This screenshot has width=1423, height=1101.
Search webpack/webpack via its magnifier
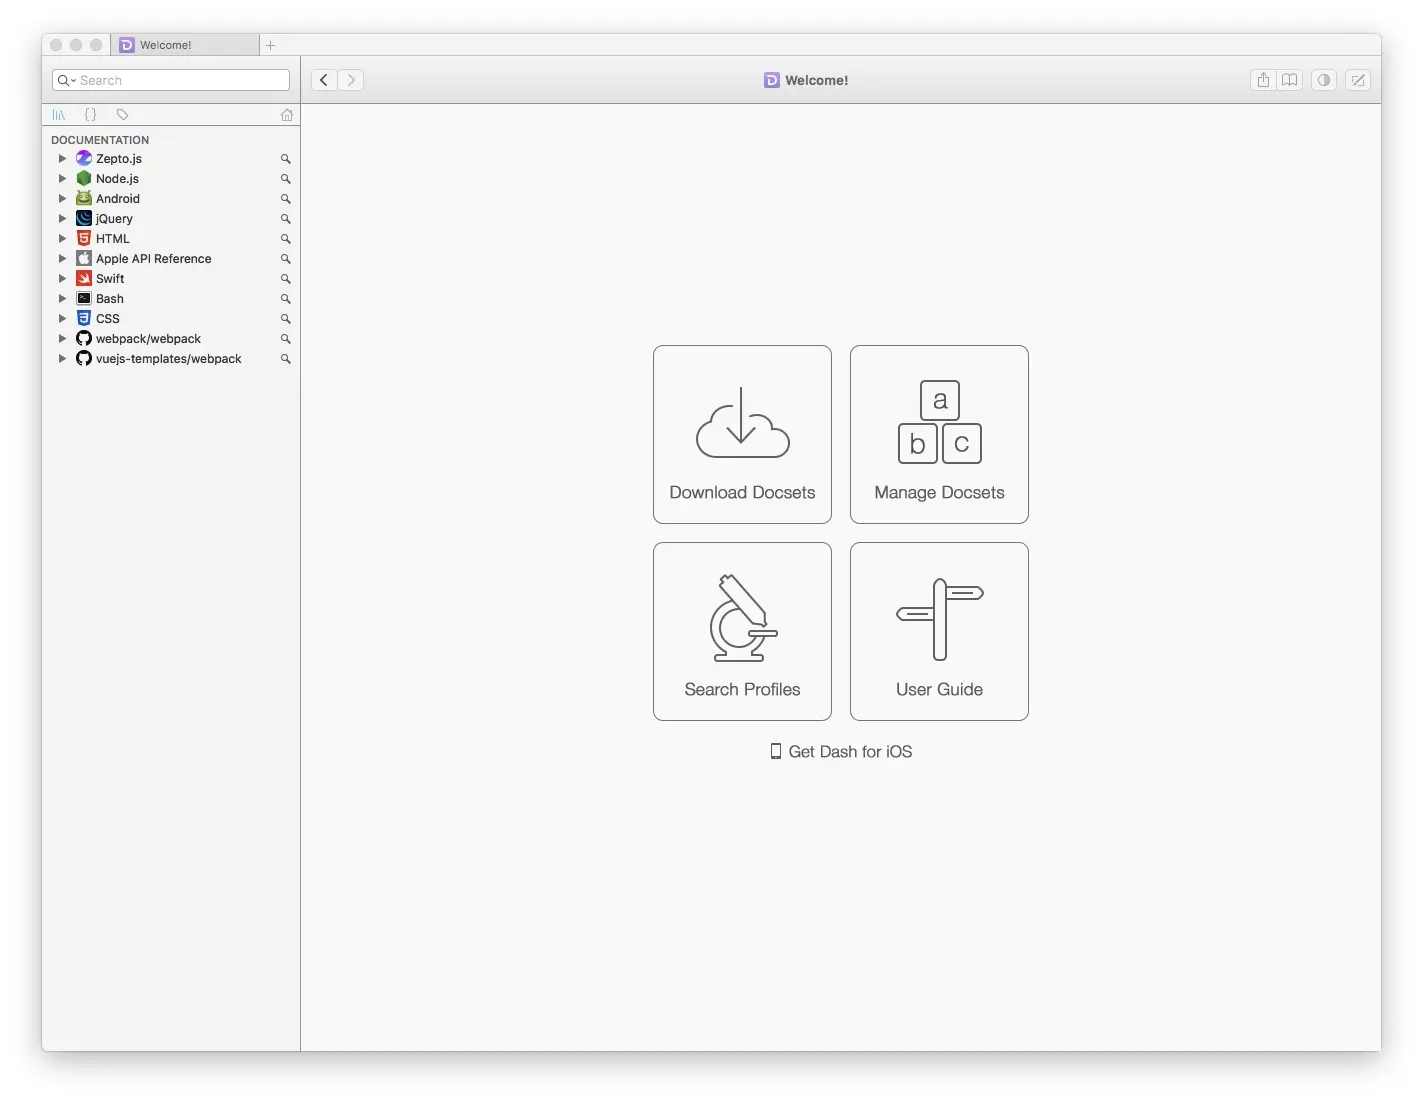285,339
